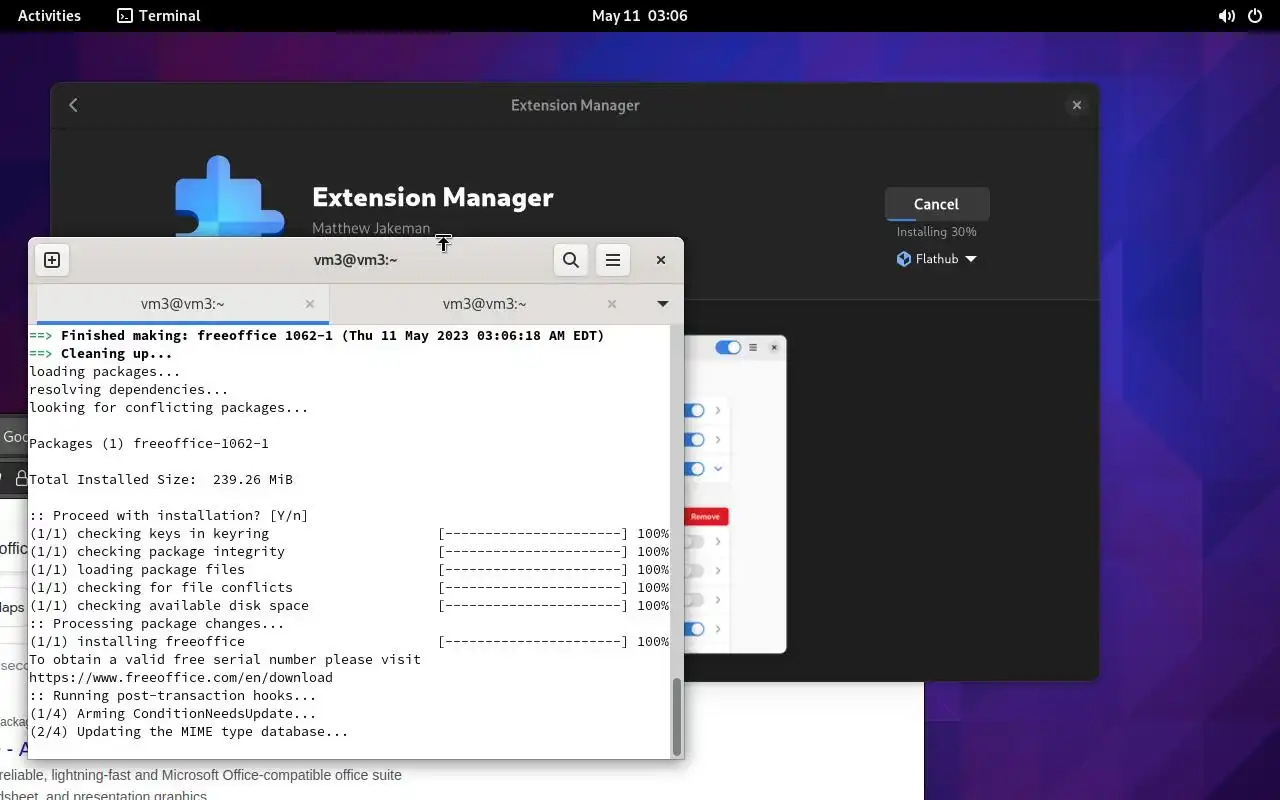Click 'Updating the MIME type database...' line
Screen dimensions: 1280x800
point(189,731)
